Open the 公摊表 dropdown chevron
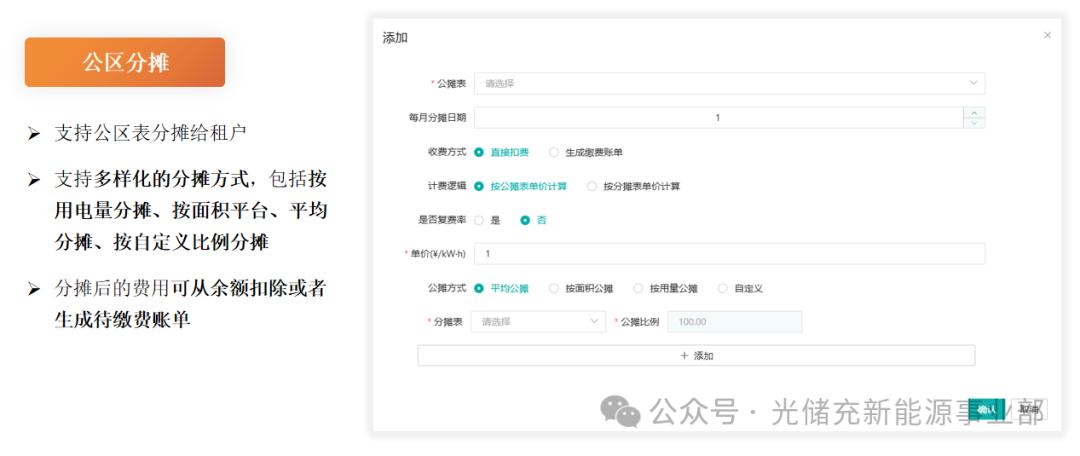The image size is (1080, 456). [x=973, y=83]
